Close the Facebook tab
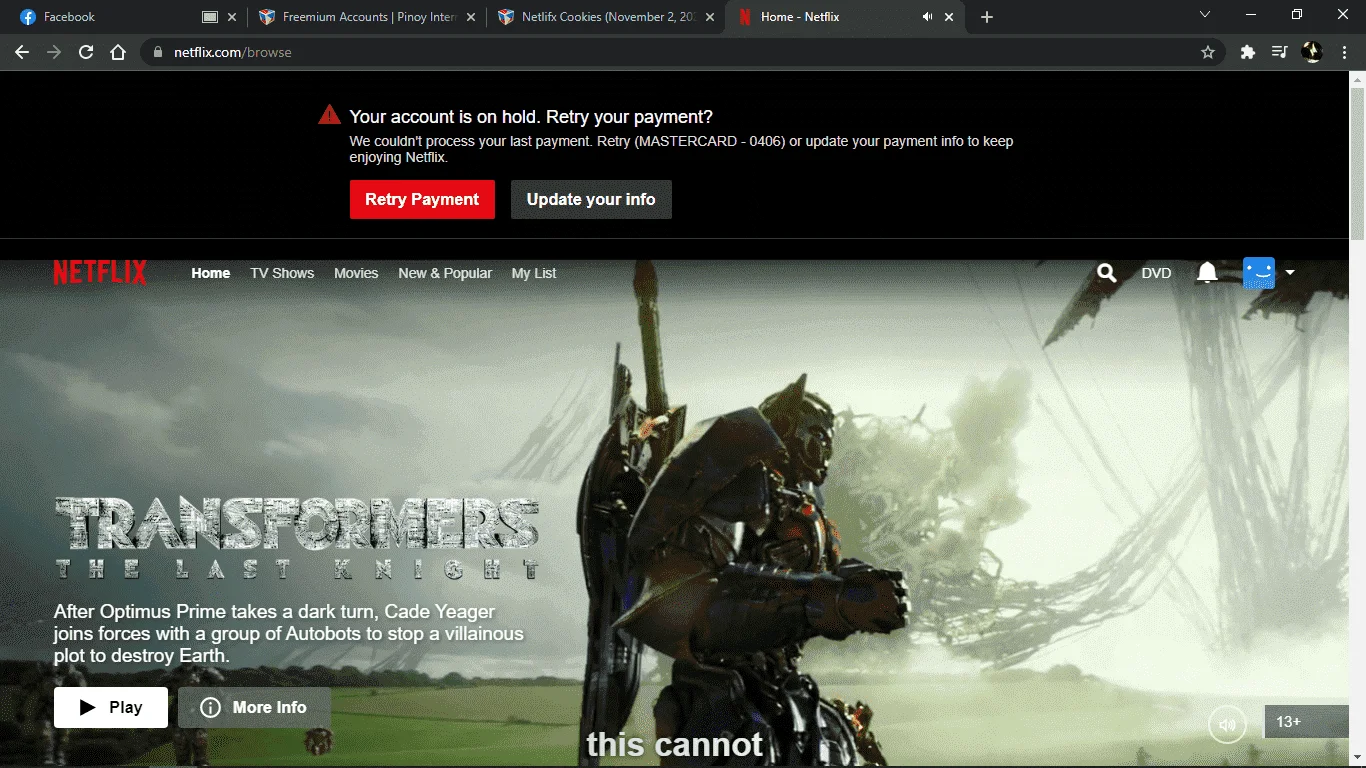 (x=232, y=17)
